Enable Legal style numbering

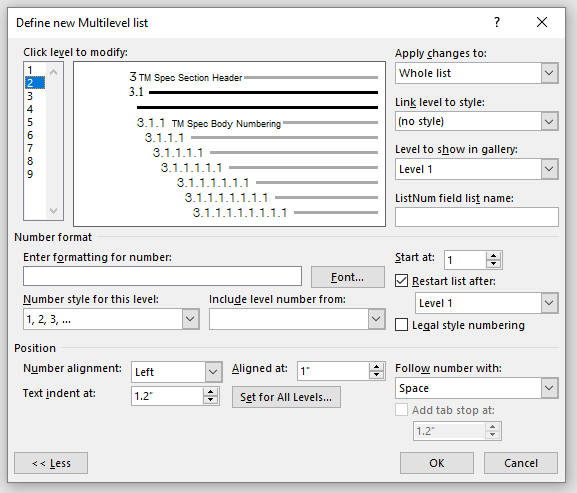(401, 325)
